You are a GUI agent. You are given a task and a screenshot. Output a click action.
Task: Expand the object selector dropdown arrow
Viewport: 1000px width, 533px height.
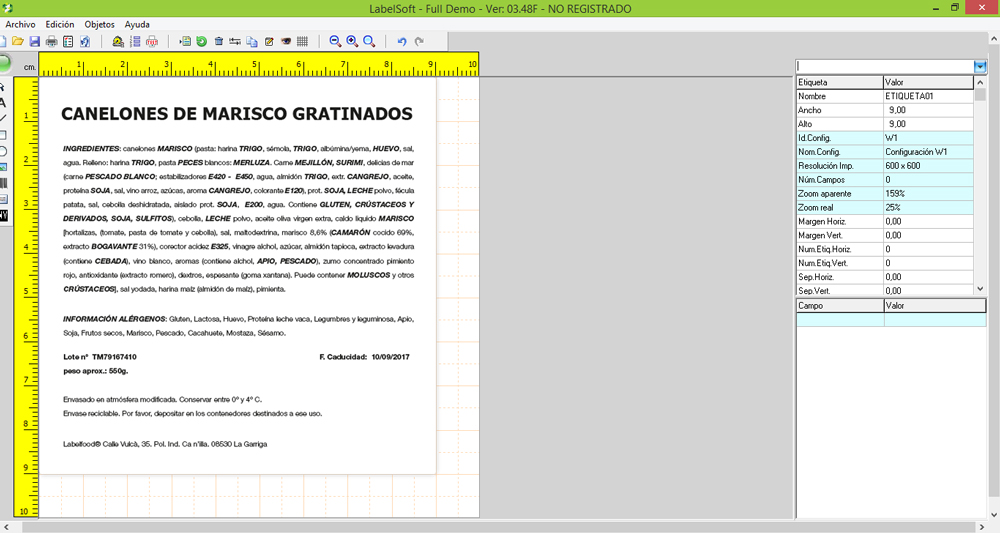(x=980, y=66)
